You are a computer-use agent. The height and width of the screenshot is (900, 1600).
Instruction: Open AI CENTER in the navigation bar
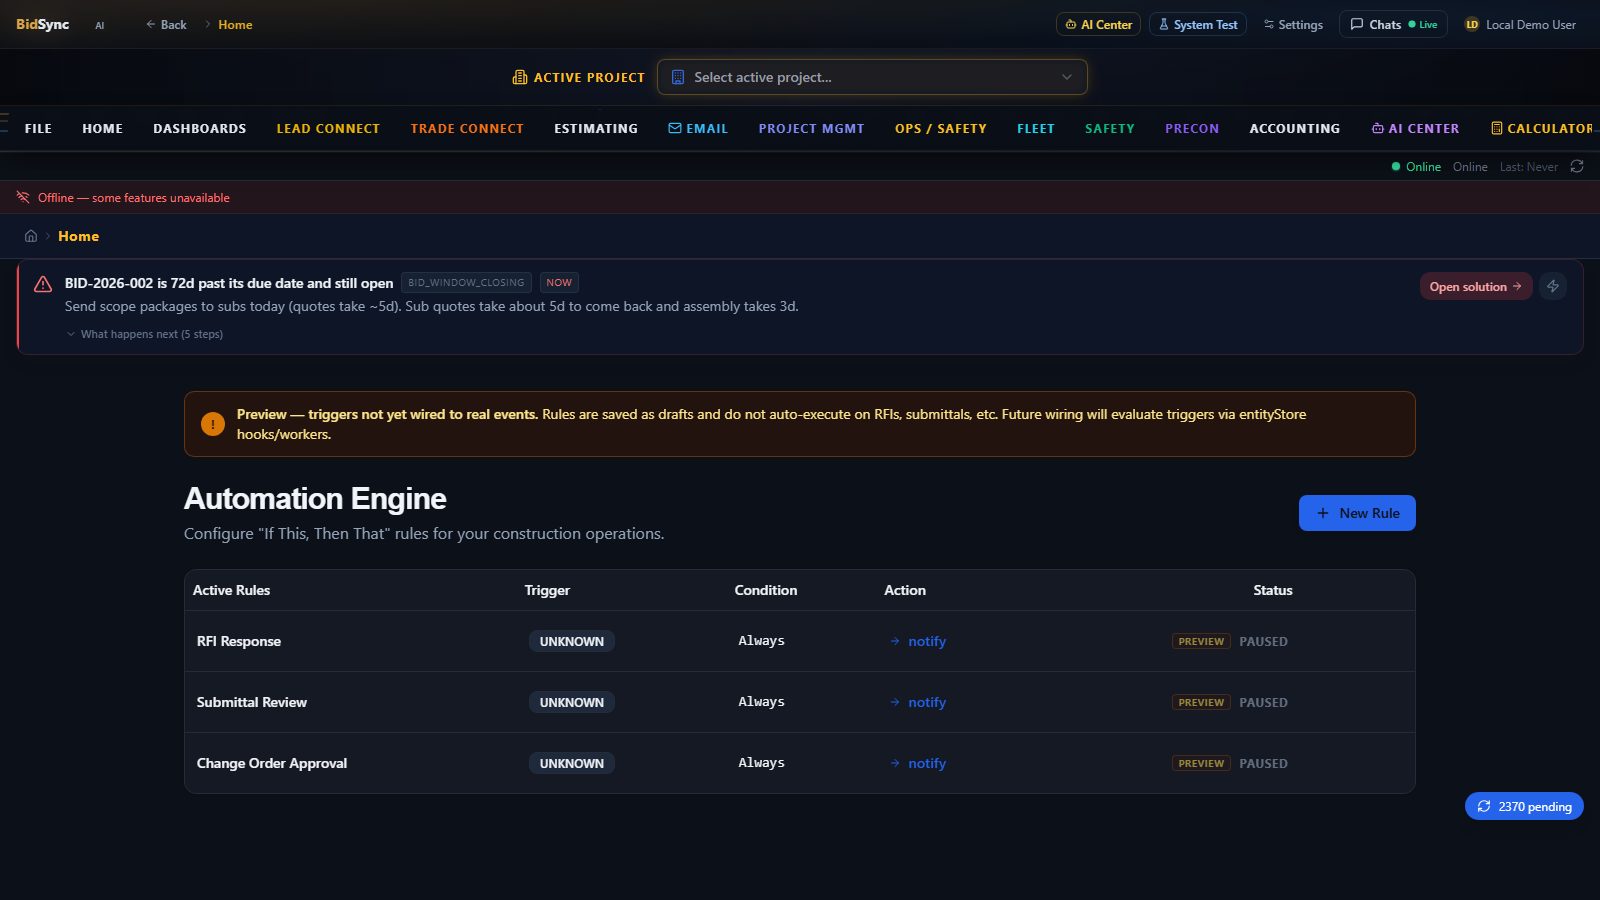pyautogui.click(x=1415, y=128)
